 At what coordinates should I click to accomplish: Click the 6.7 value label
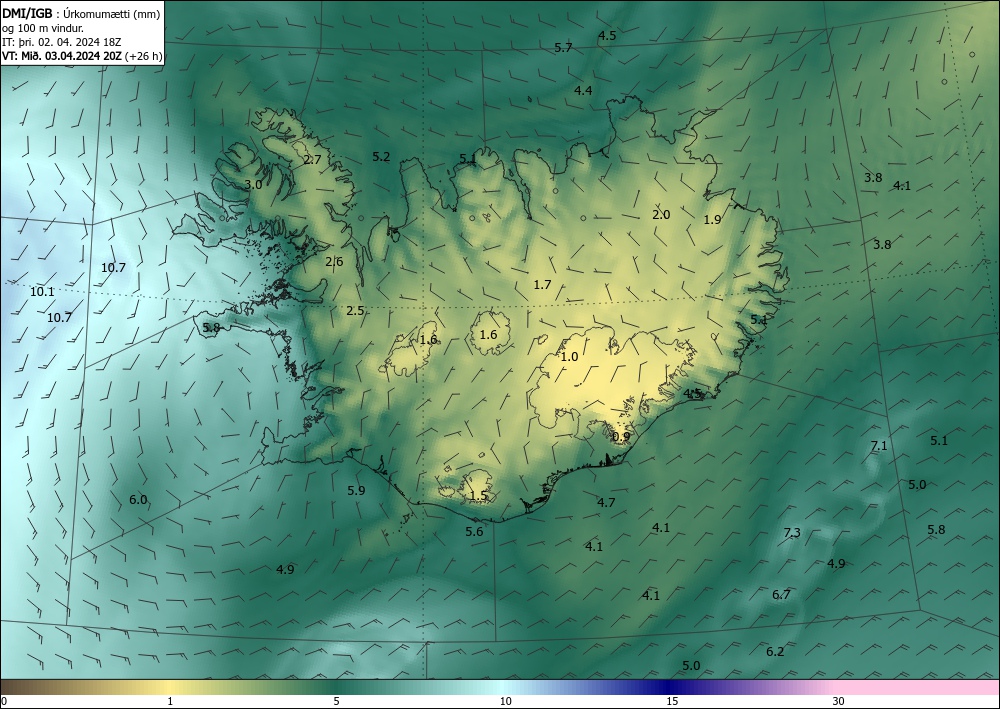point(781,594)
